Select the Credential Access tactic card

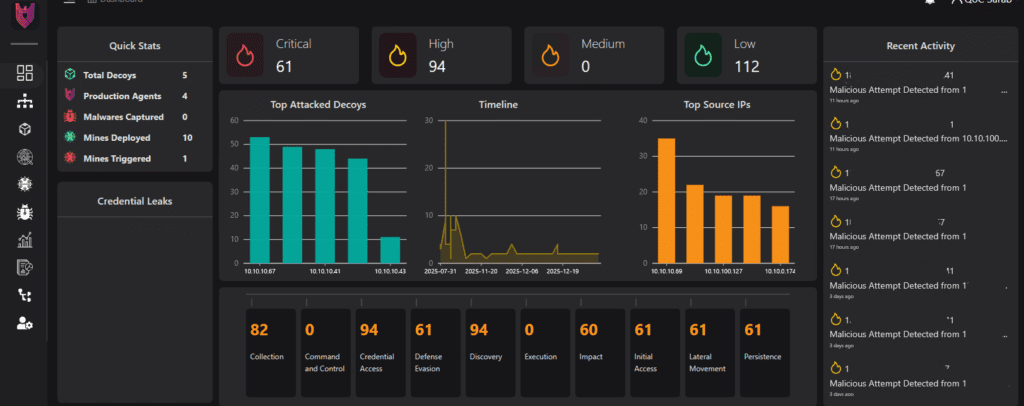(380, 352)
